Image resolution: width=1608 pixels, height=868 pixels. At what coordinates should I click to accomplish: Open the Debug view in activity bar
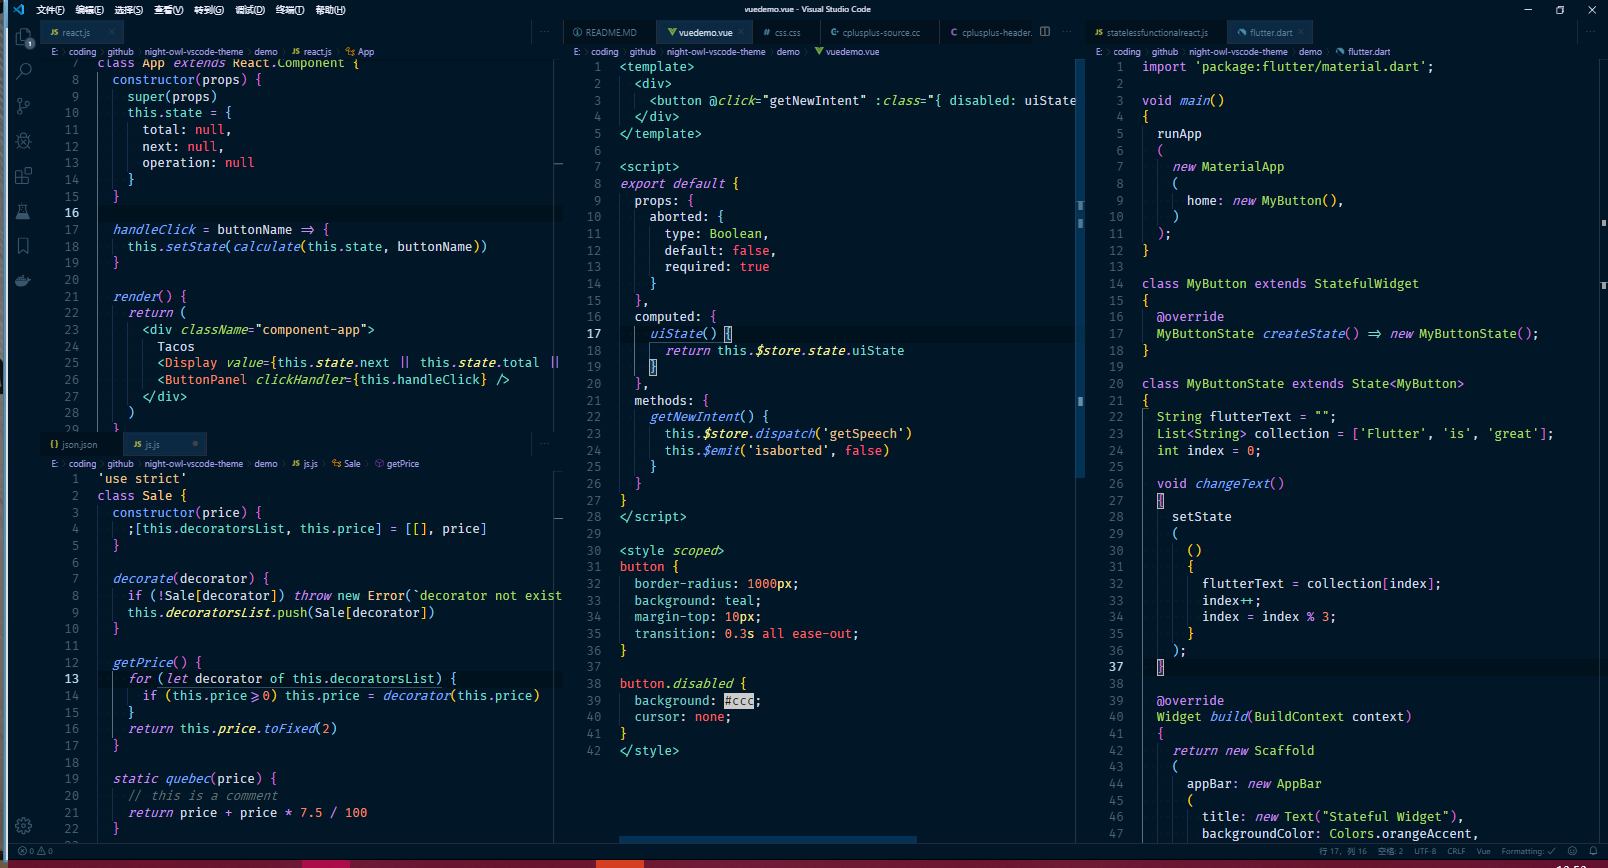(24, 141)
